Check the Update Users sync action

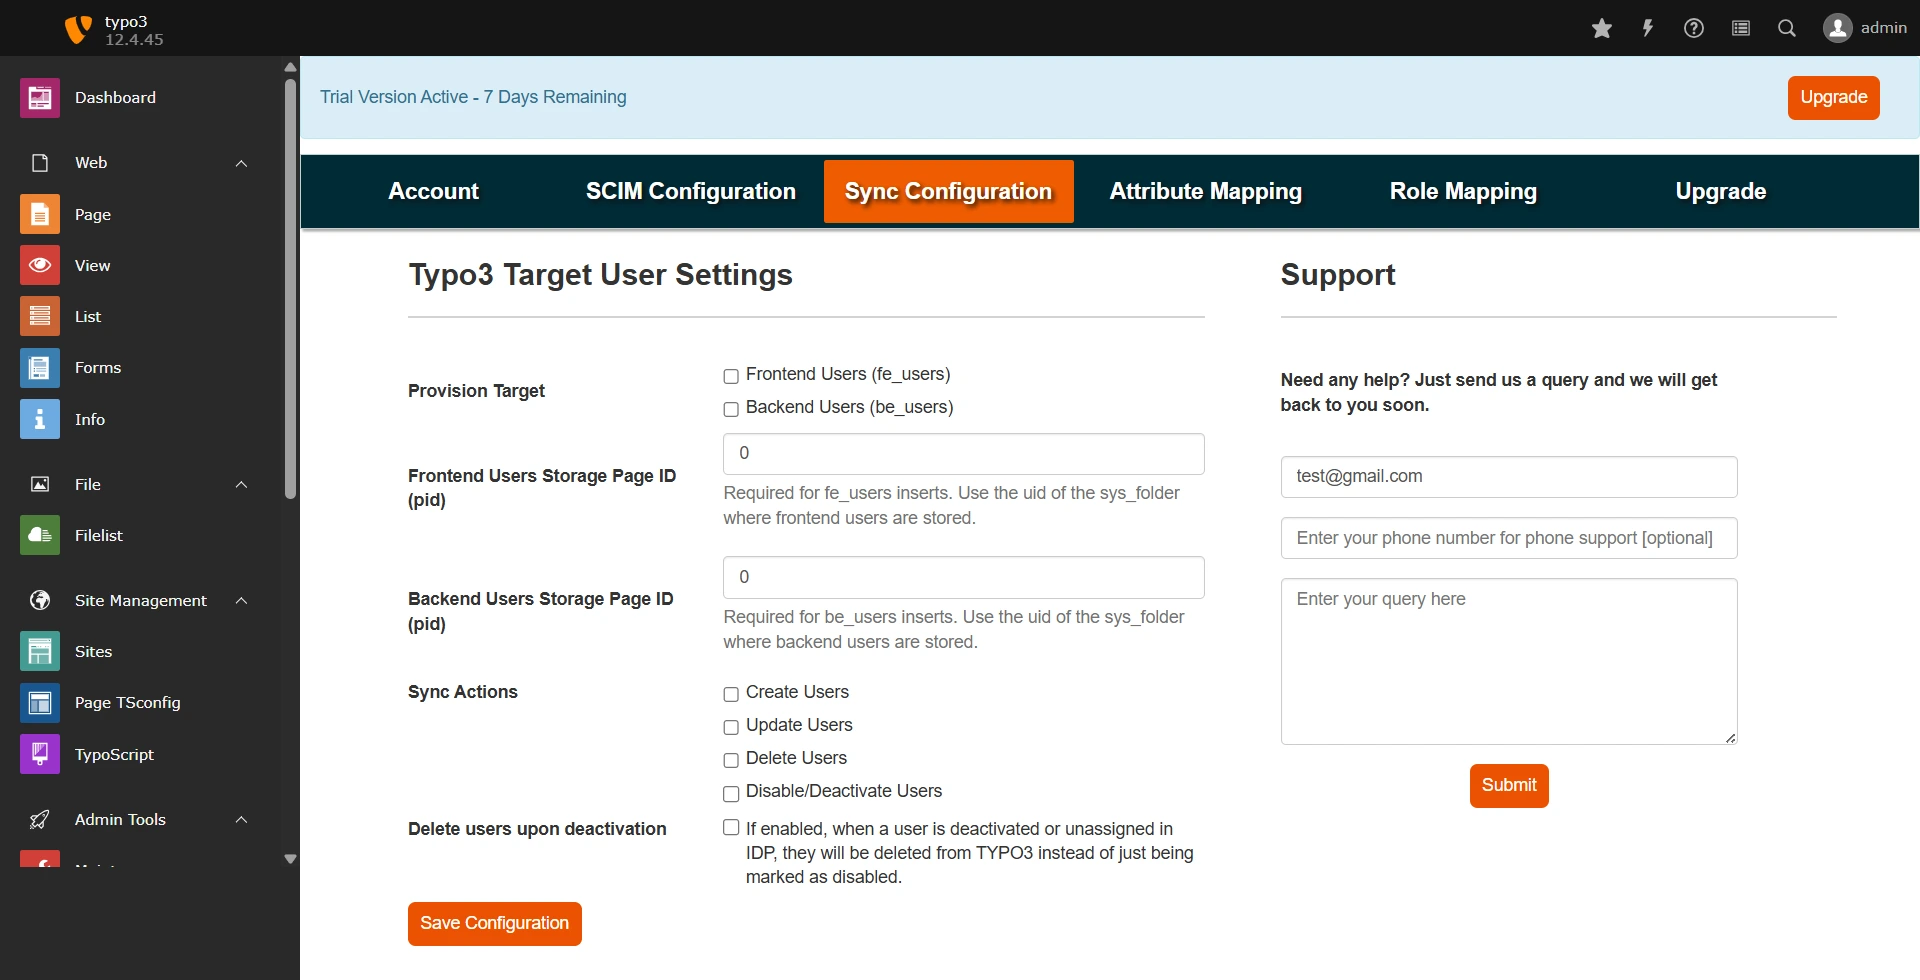[731, 727]
